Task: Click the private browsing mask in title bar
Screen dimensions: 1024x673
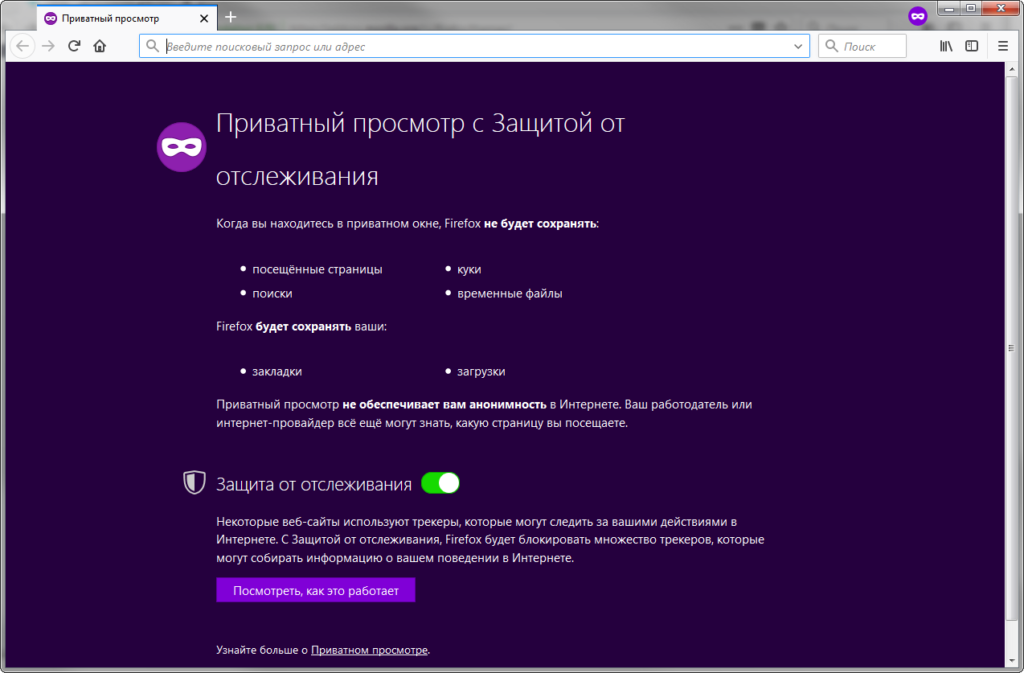Action: point(918,16)
